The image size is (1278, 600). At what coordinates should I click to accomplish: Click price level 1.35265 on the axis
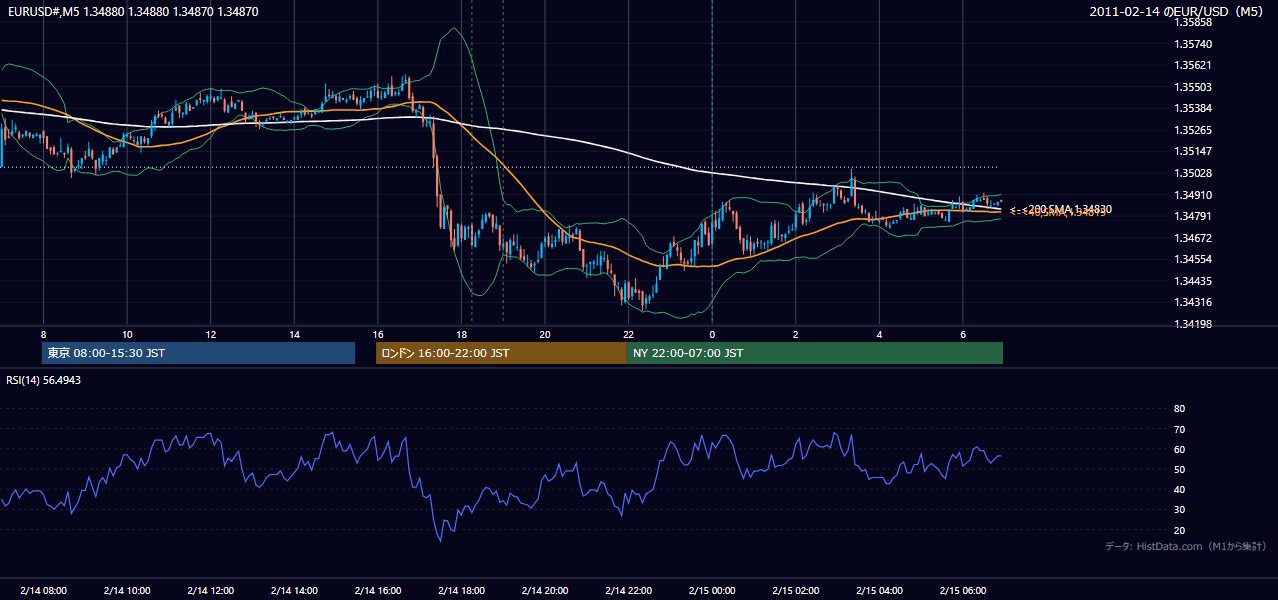(x=1195, y=130)
